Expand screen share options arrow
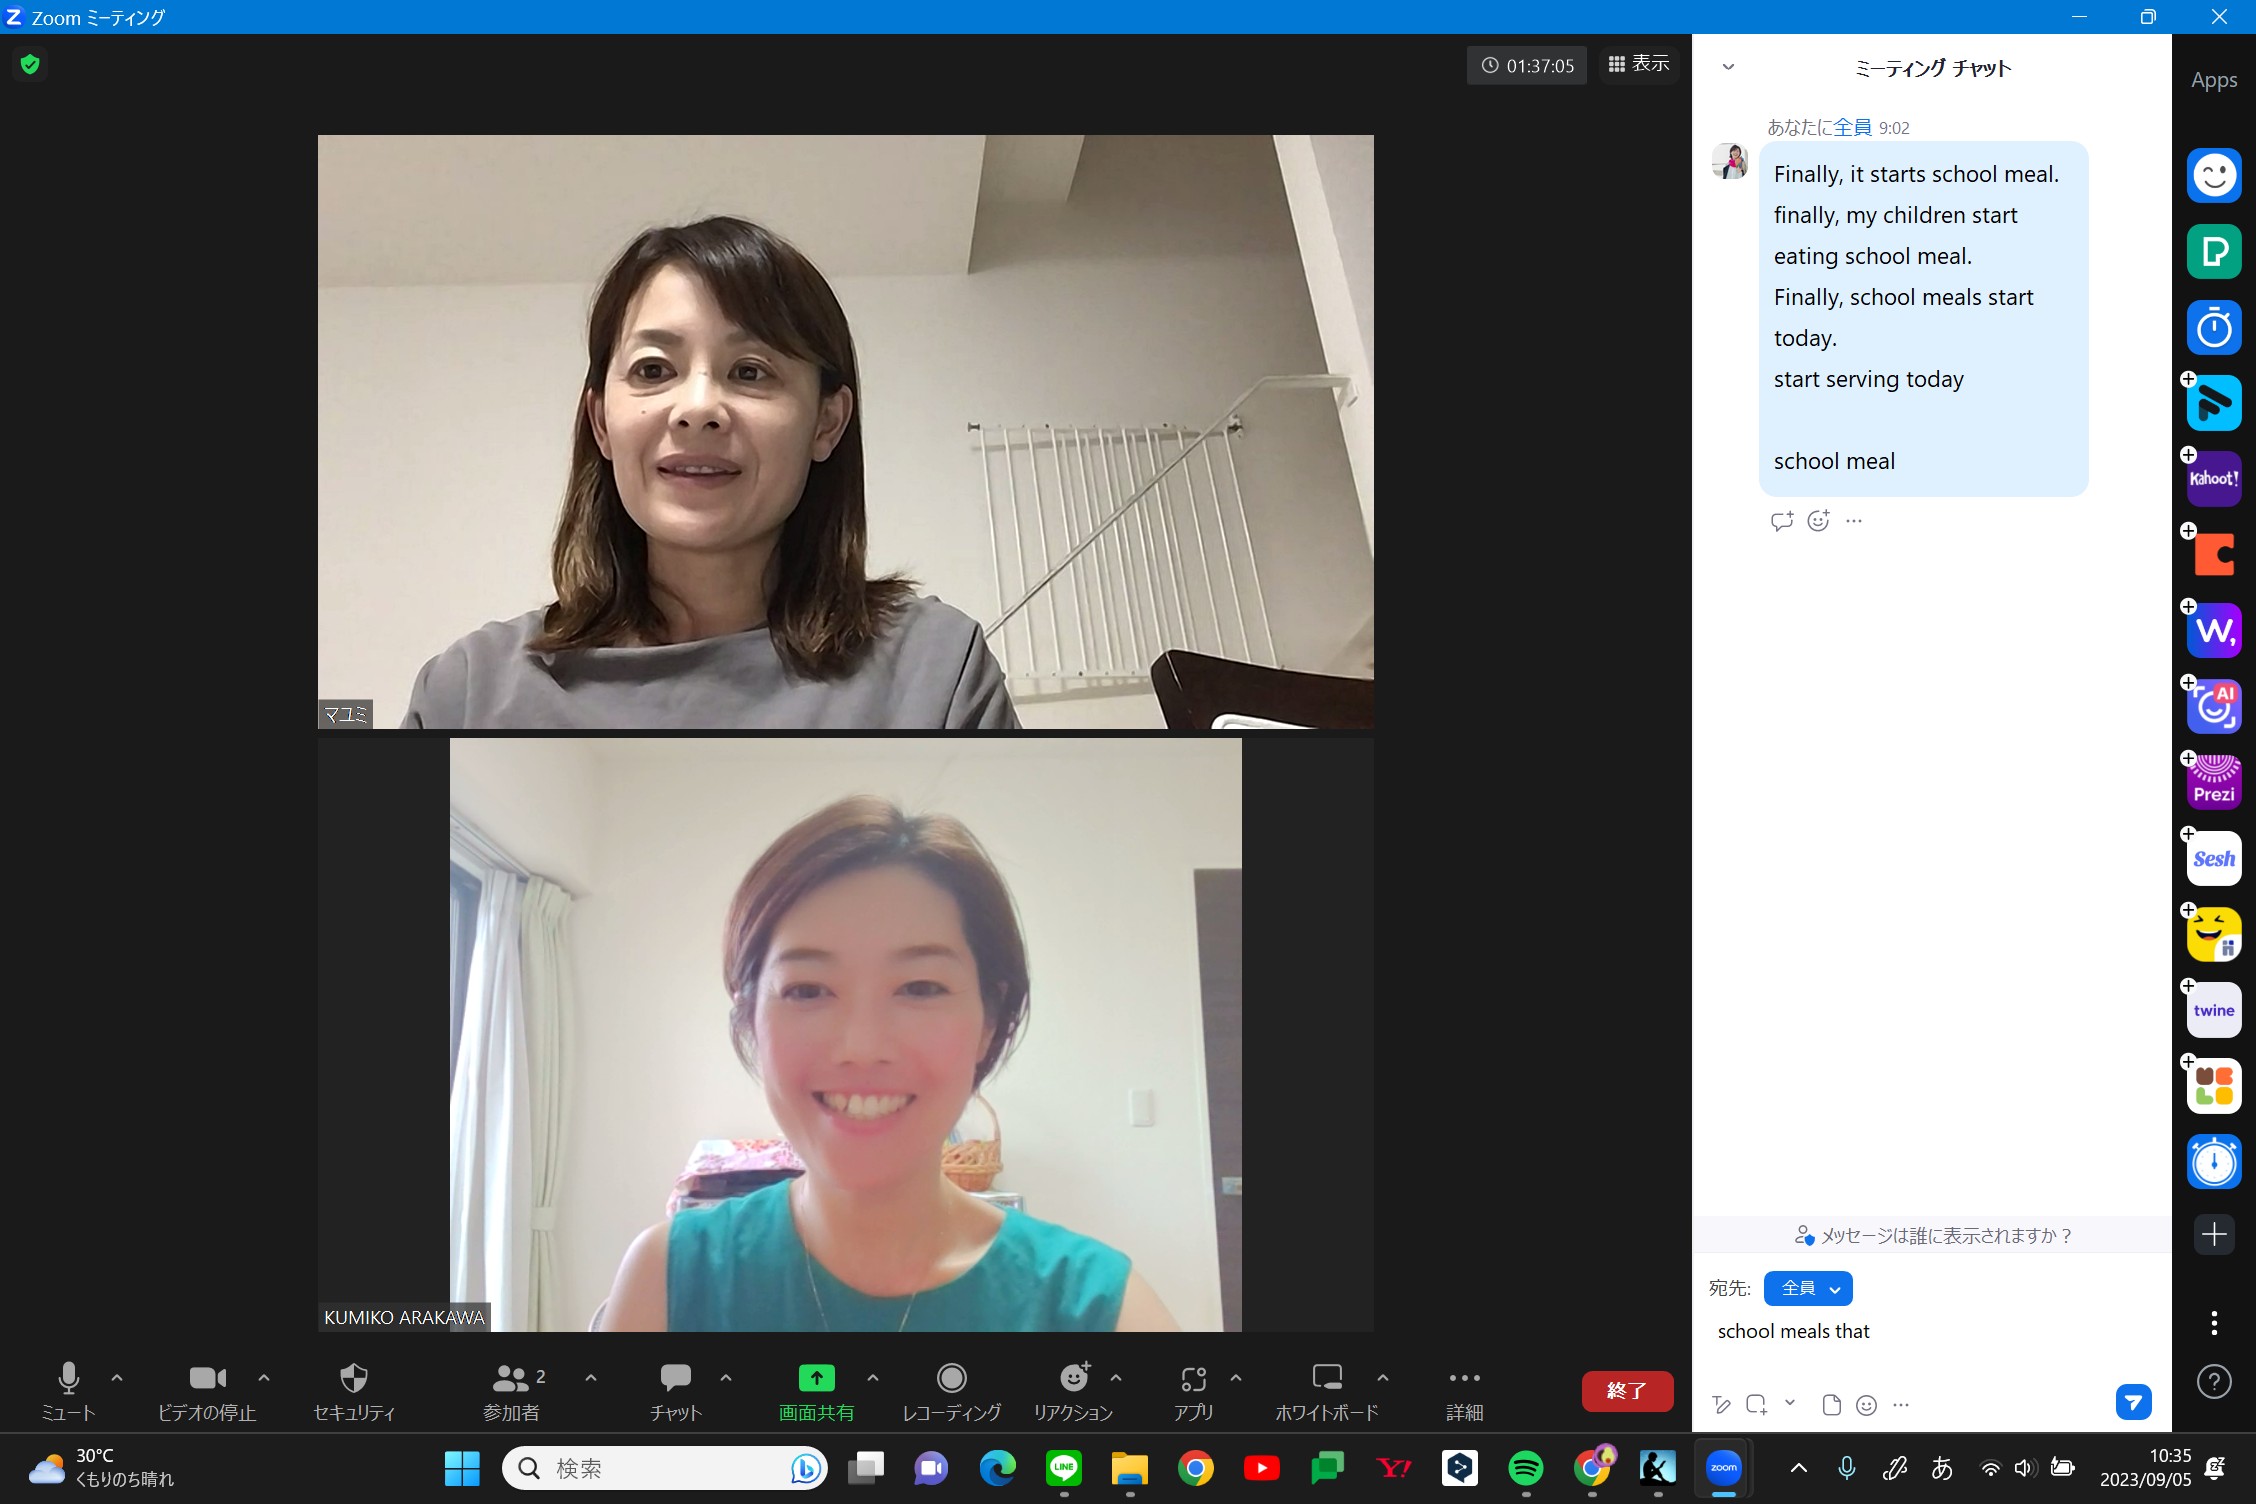 (x=873, y=1378)
